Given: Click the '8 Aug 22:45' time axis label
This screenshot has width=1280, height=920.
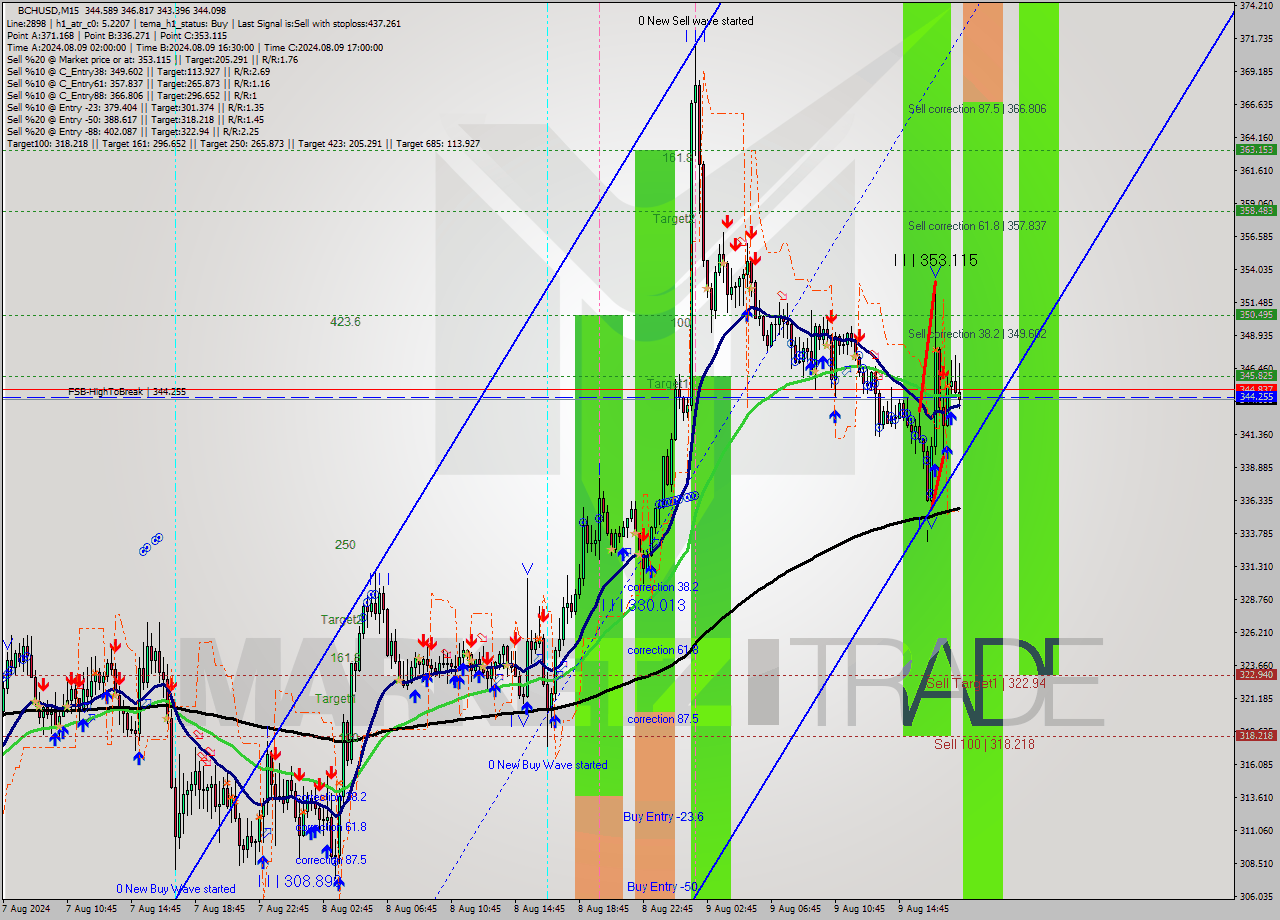Looking at the screenshot, I should 667,910.
